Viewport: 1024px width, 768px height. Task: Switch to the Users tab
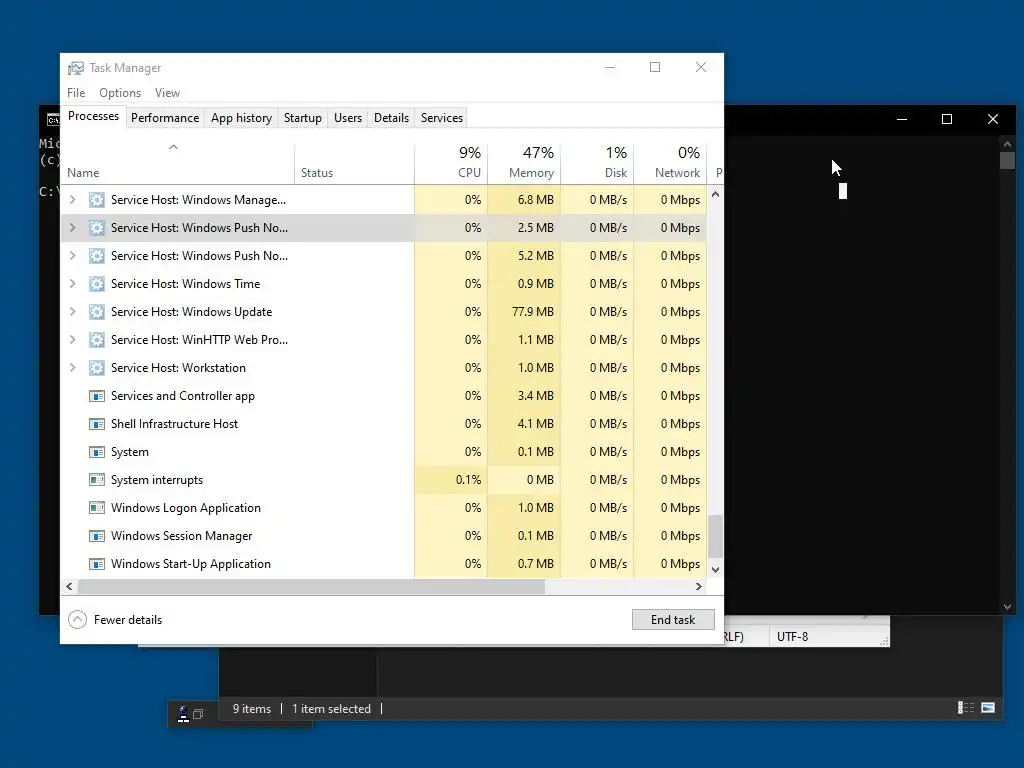(347, 118)
